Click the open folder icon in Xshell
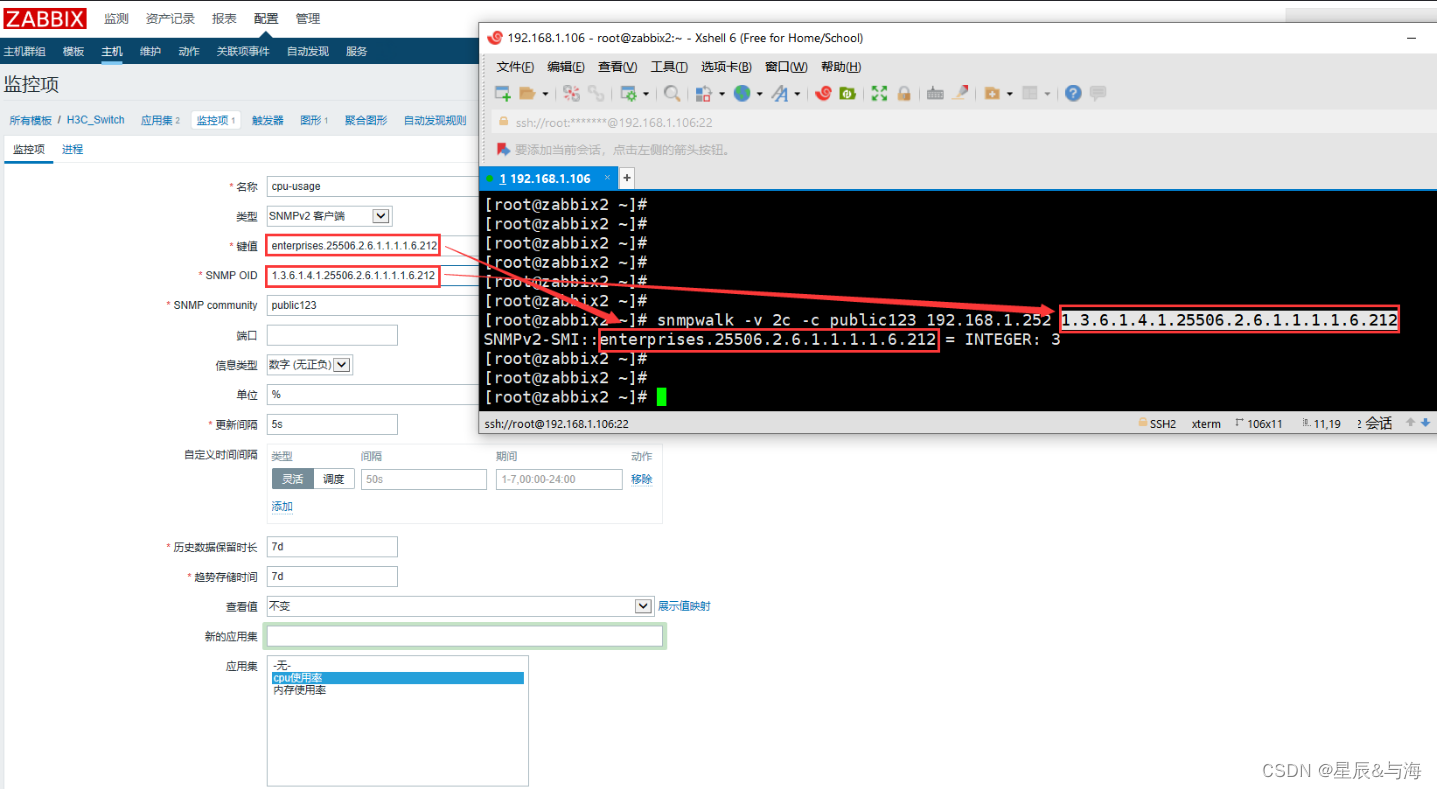The image size is (1437, 789). [527, 93]
